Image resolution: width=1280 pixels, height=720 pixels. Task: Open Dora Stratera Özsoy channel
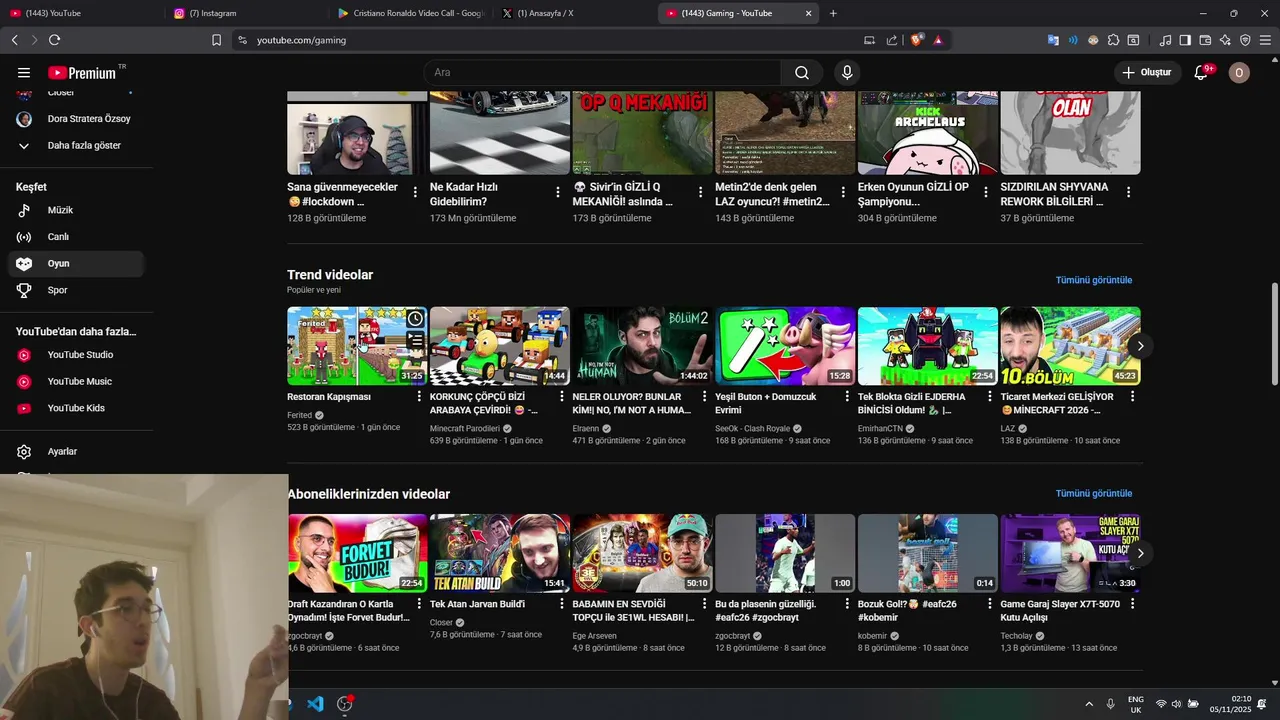pos(76,119)
